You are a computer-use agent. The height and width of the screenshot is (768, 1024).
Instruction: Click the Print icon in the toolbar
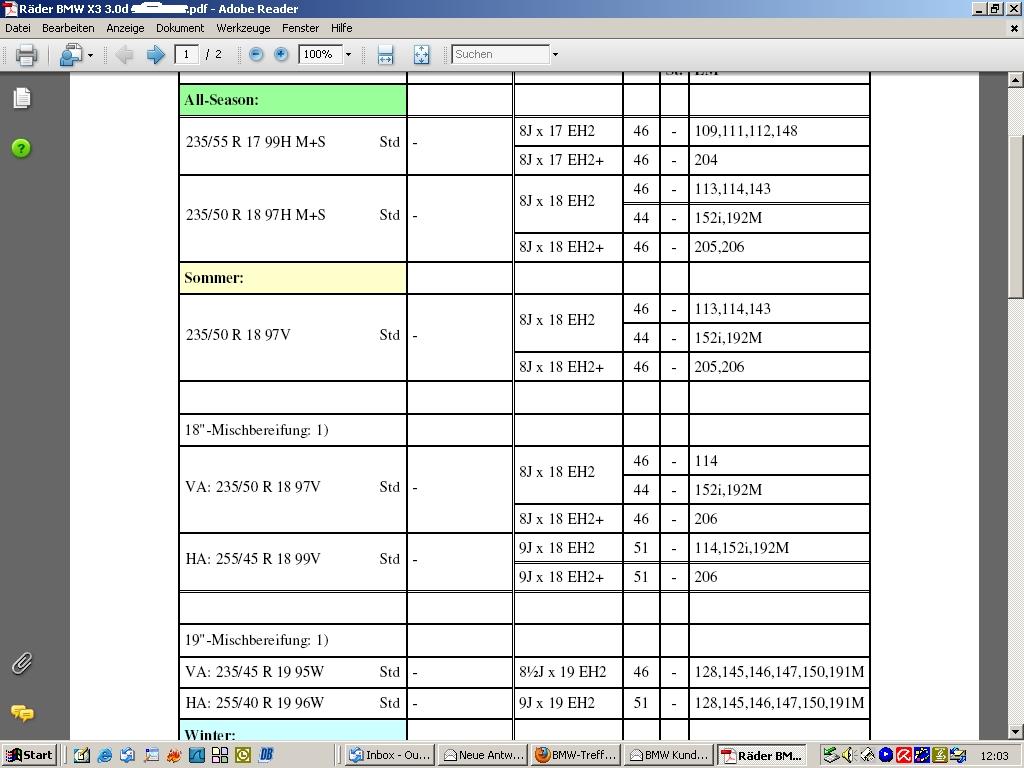pyautogui.click(x=27, y=55)
